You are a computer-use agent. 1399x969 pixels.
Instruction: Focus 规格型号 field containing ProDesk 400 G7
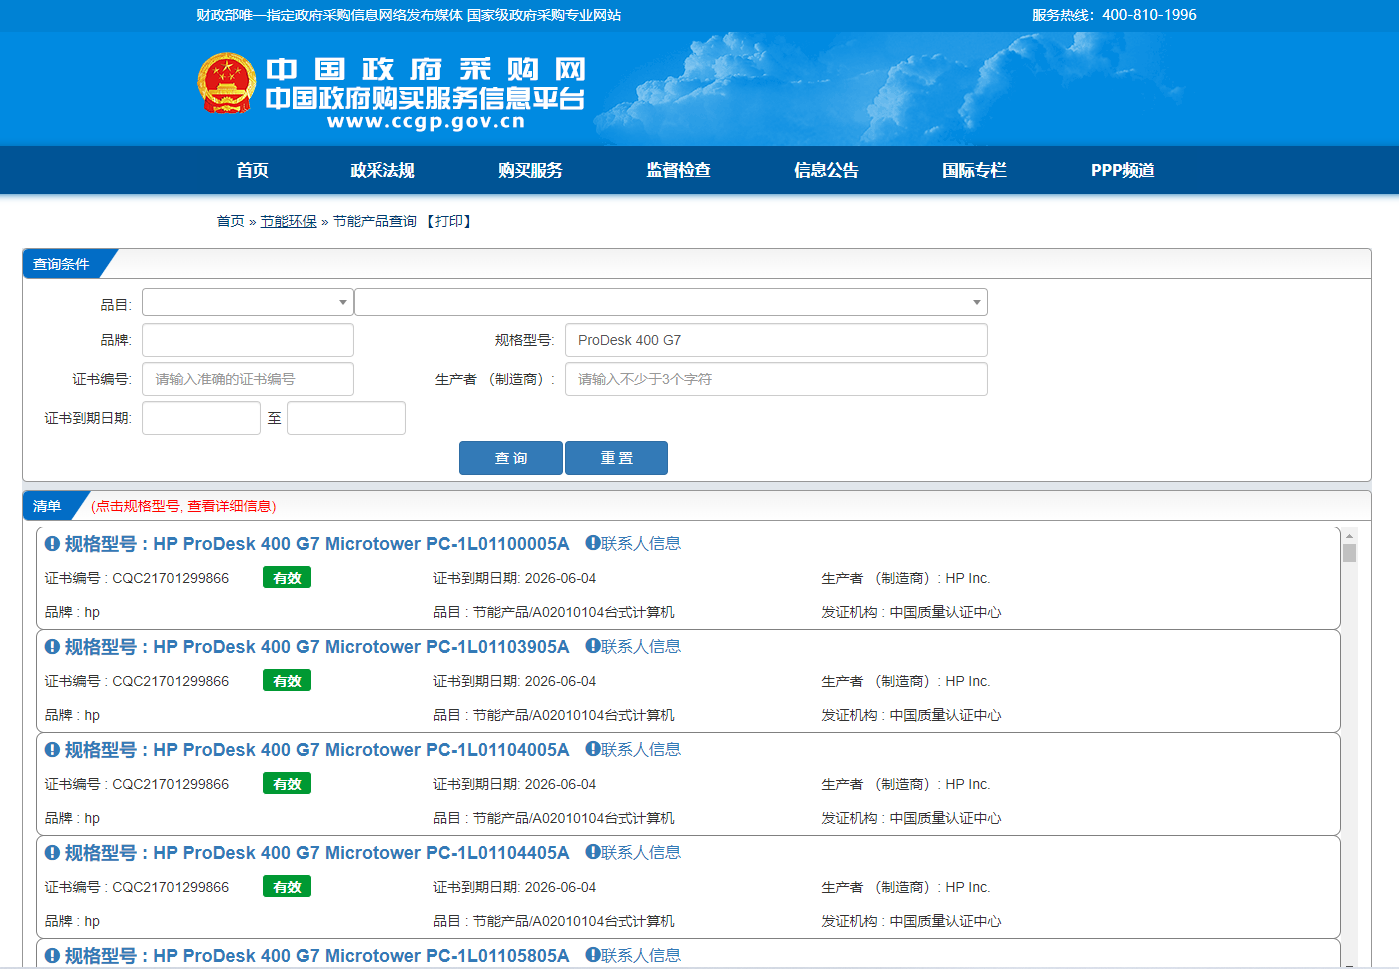pos(776,340)
